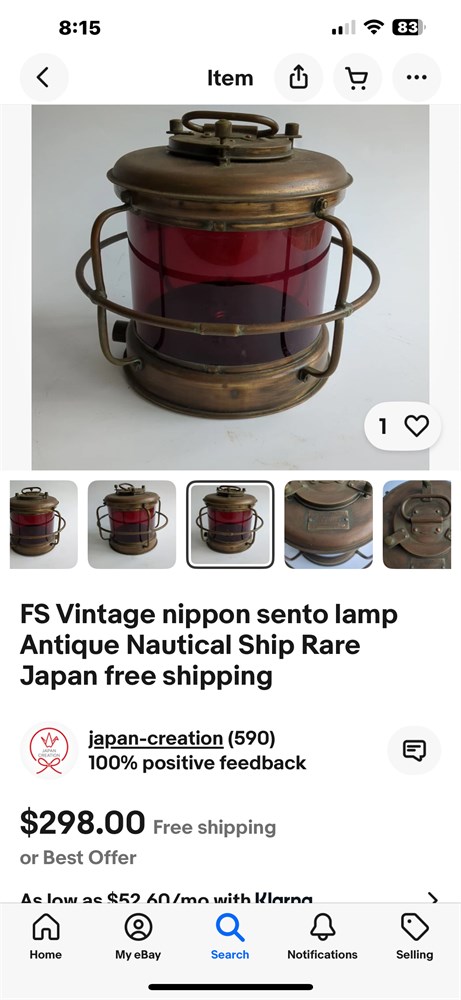
Task: Open the Selling tag tab
Action: click(414, 936)
